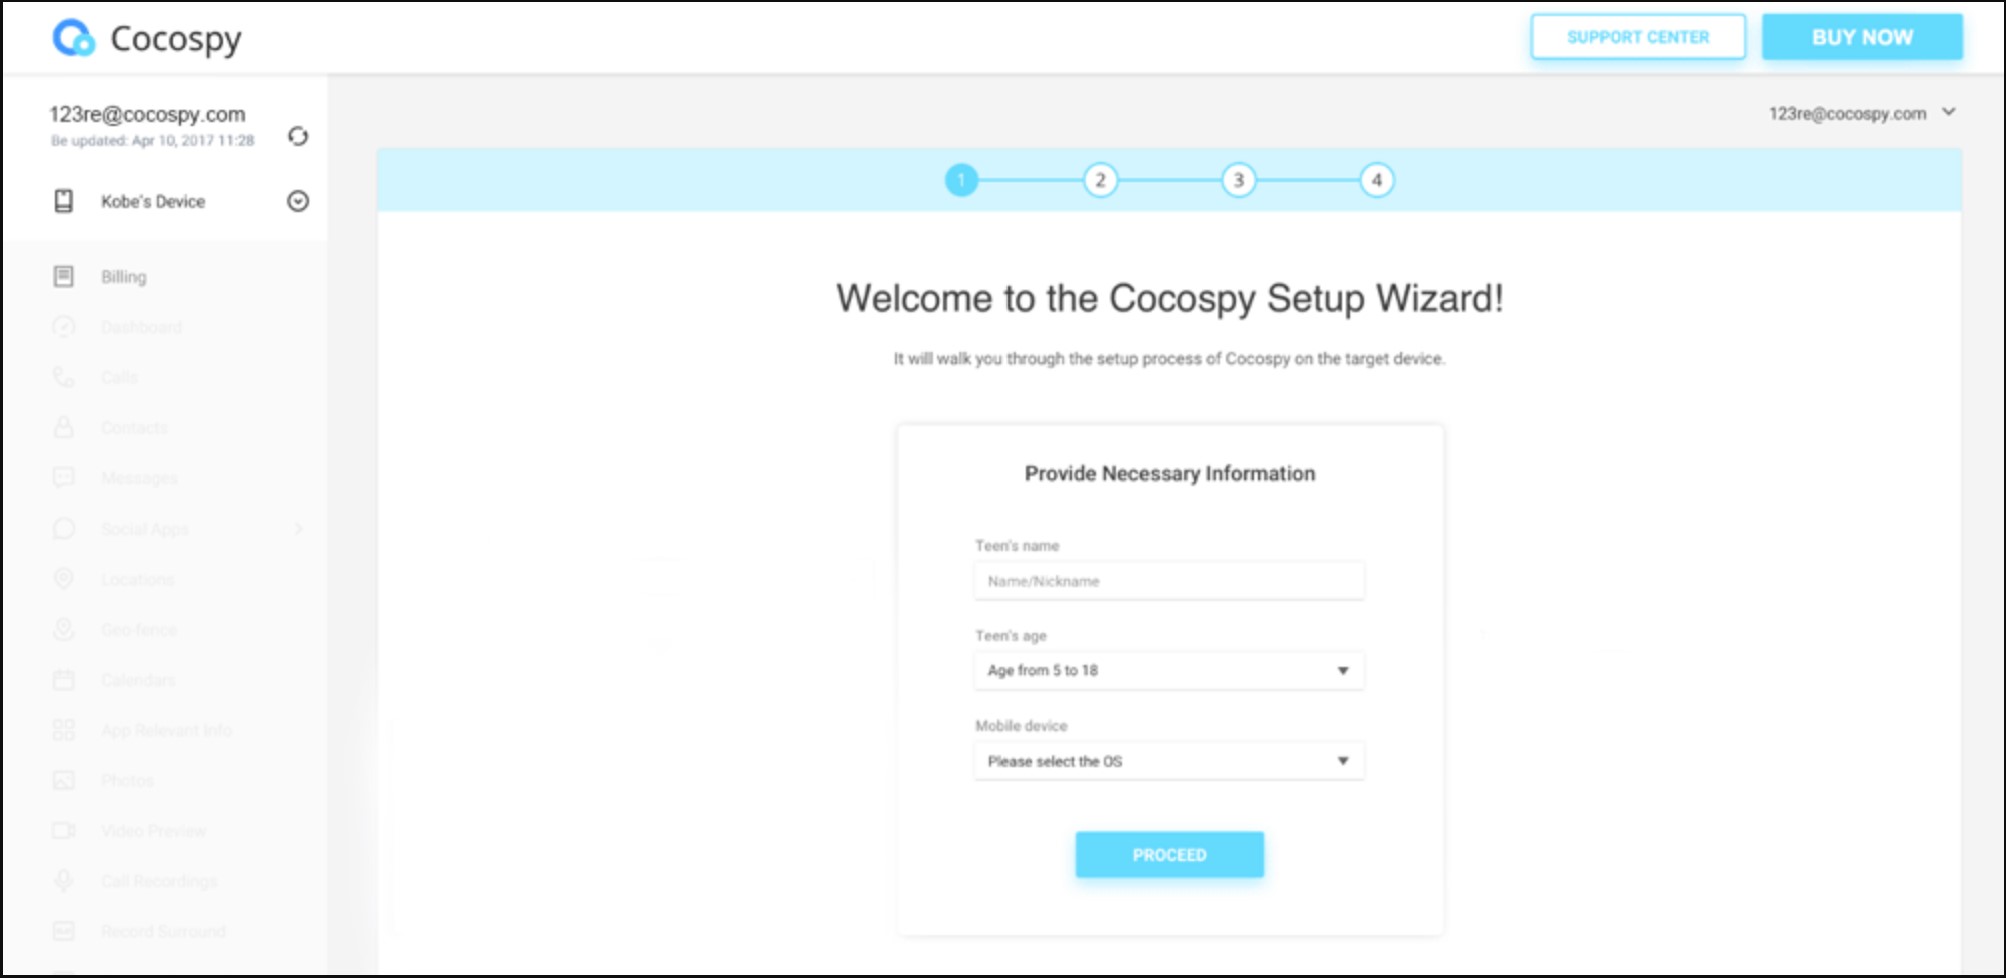This screenshot has width=2006, height=978.
Task: Open the Record Surround menu item
Action: [x=163, y=931]
